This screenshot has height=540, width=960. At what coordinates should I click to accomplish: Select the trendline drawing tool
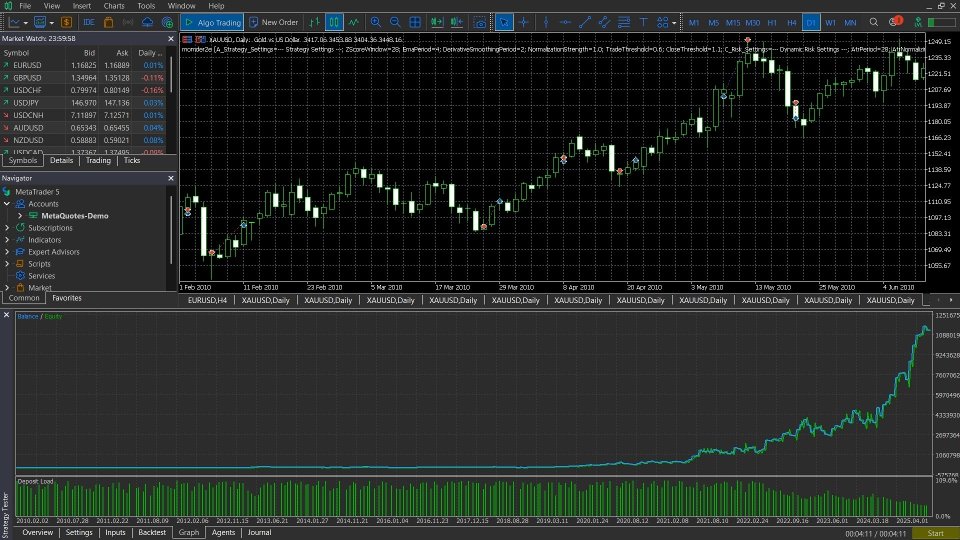585,23
